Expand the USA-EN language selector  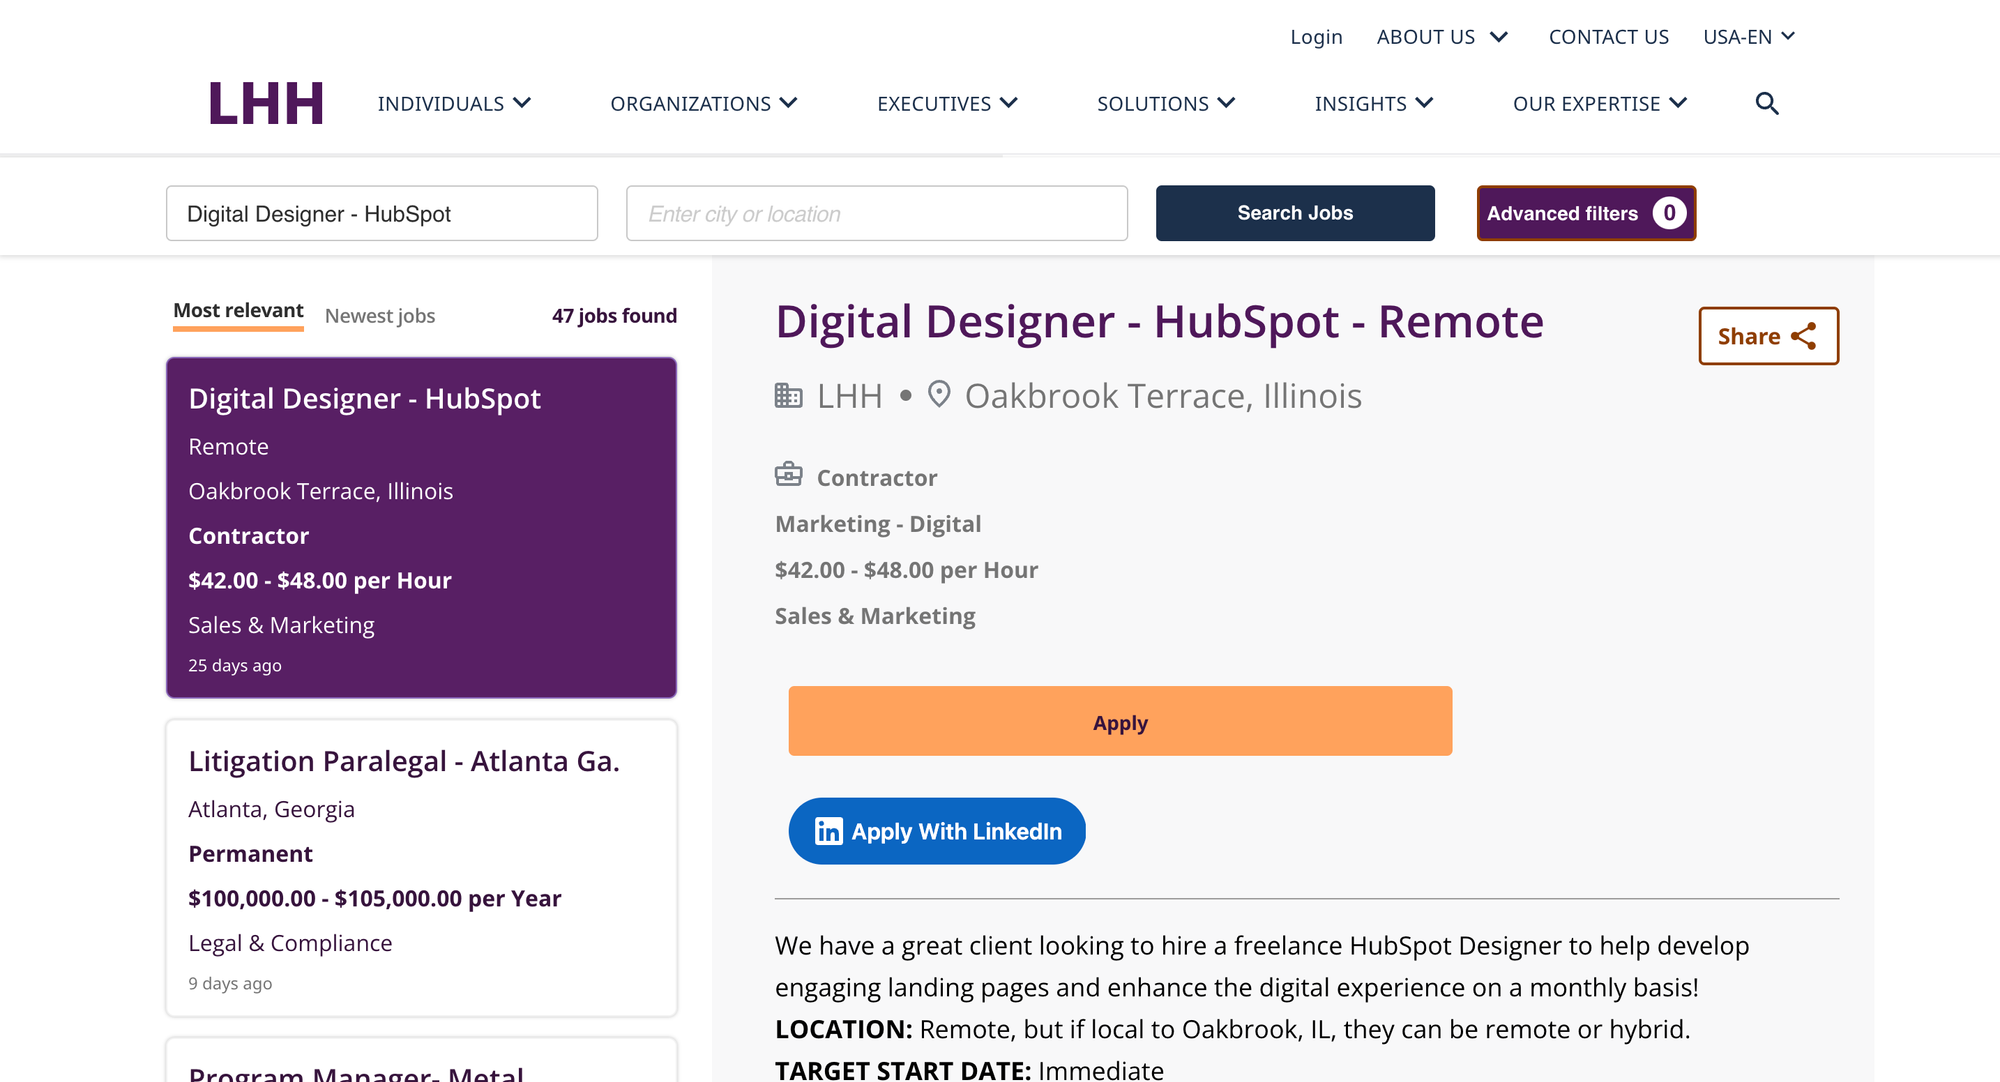1749,37
